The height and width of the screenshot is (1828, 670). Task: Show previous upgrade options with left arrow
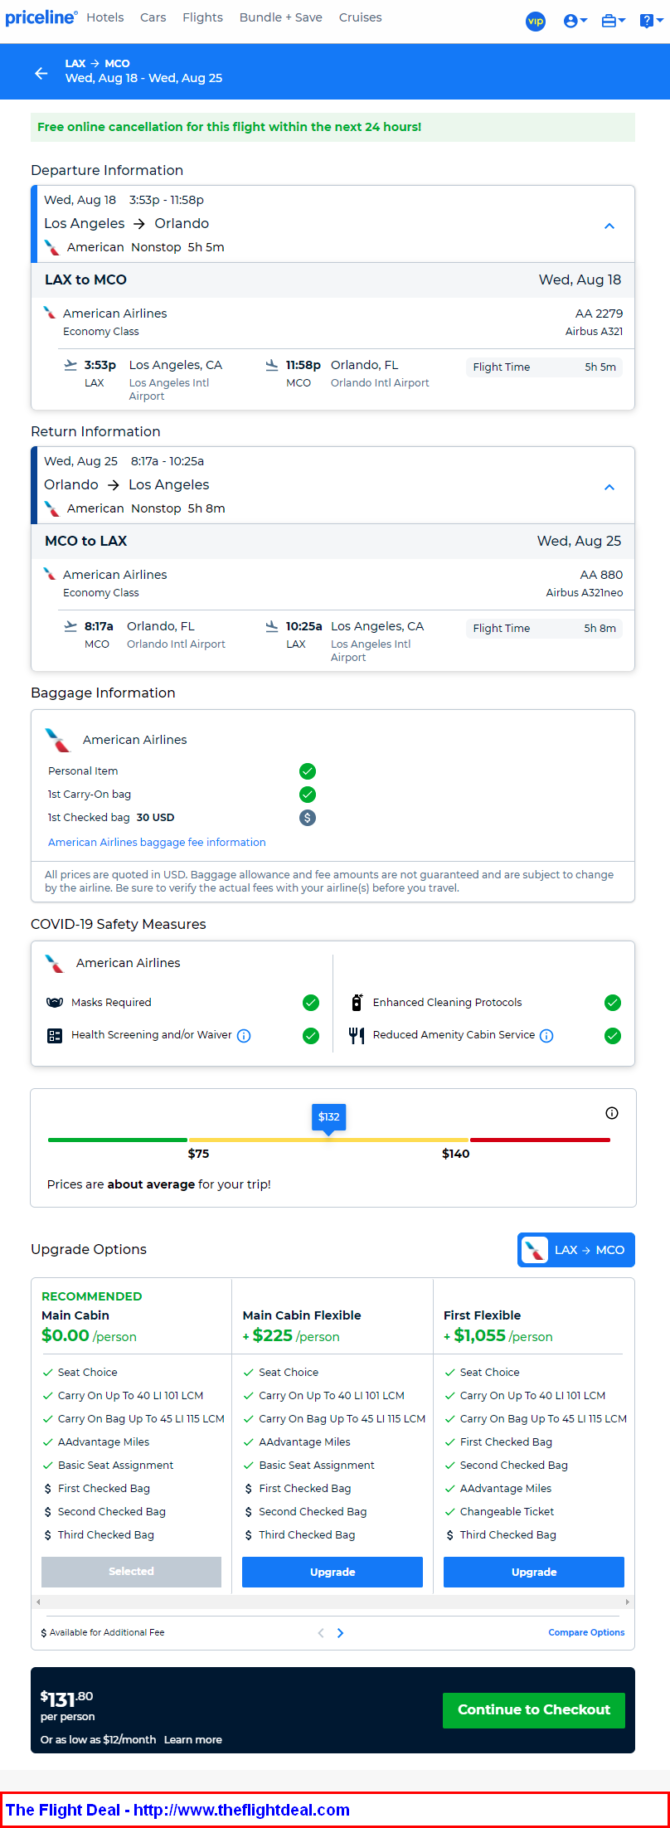pyautogui.click(x=321, y=1633)
